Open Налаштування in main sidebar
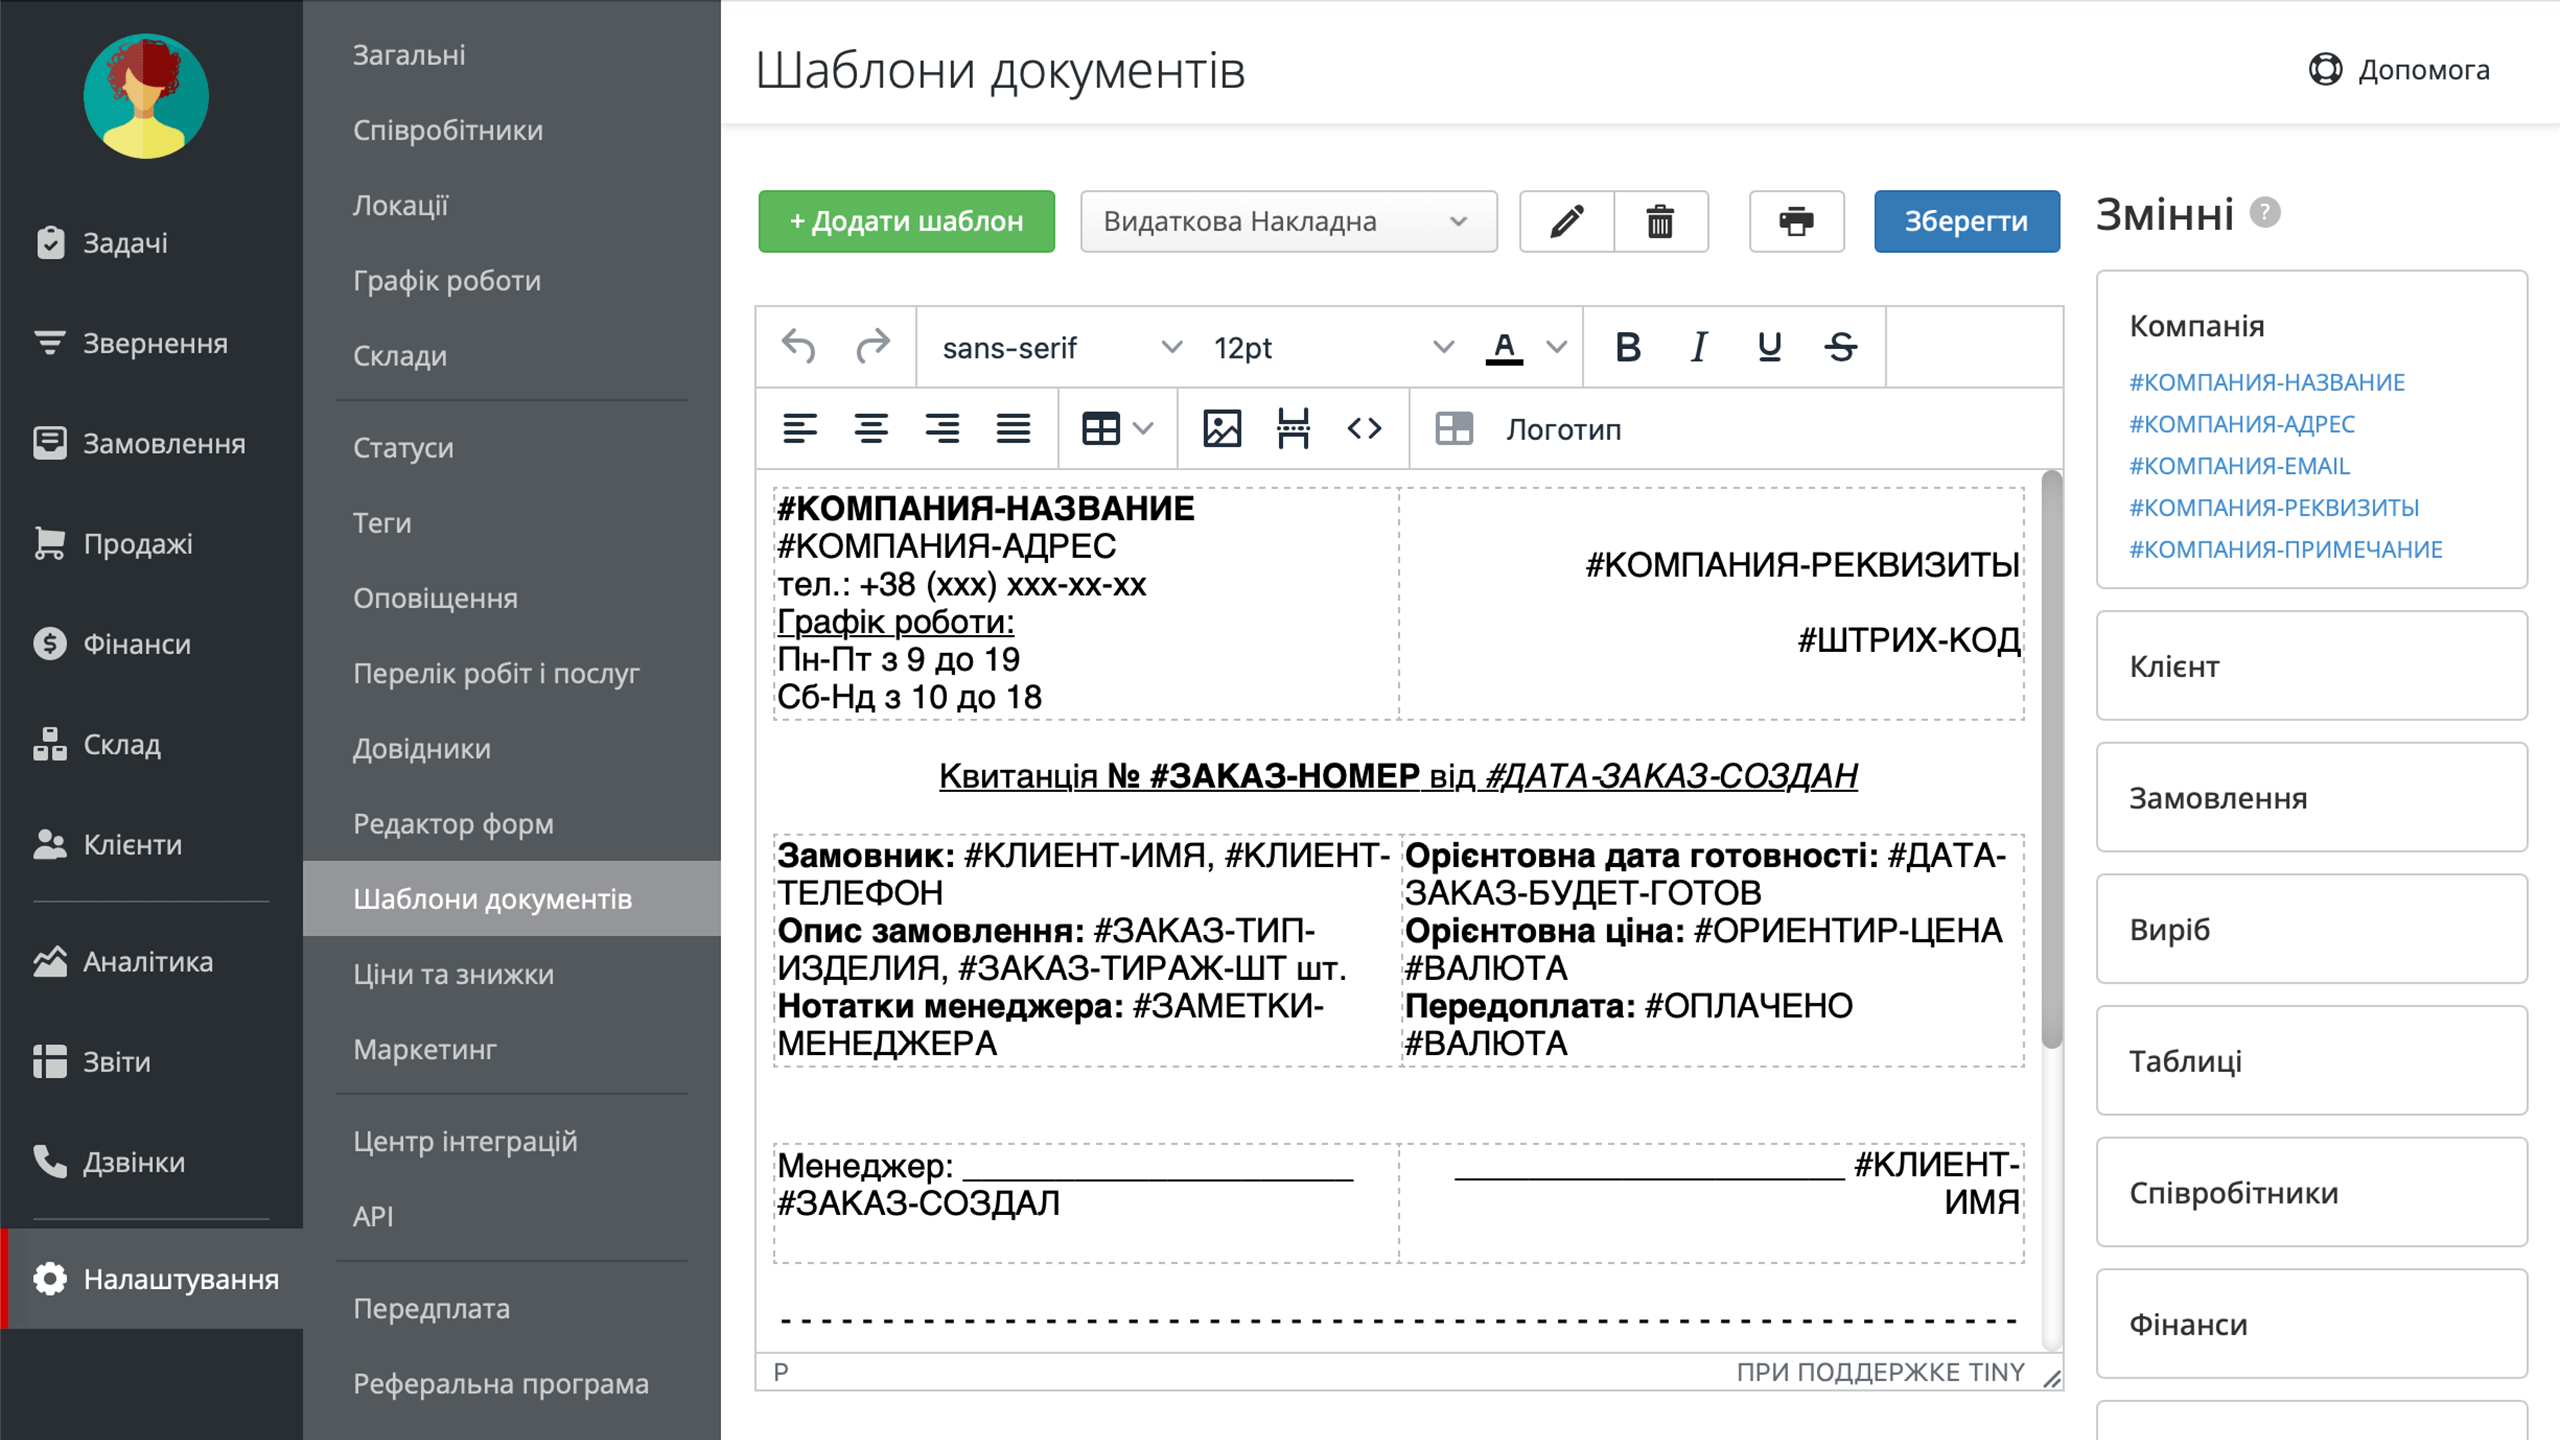 pyautogui.click(x=151, y=1279)
